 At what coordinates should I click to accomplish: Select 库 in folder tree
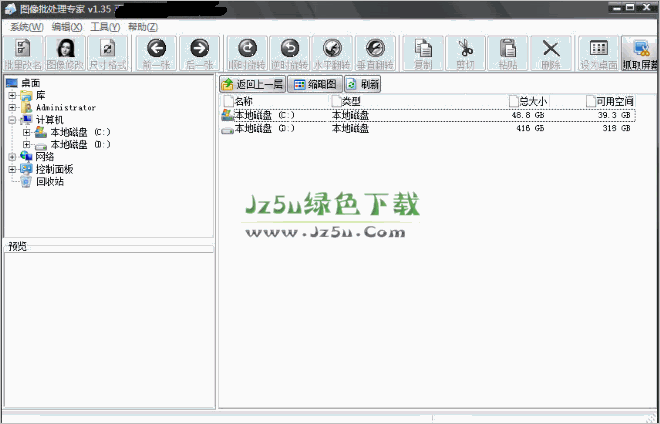point(41,96)
